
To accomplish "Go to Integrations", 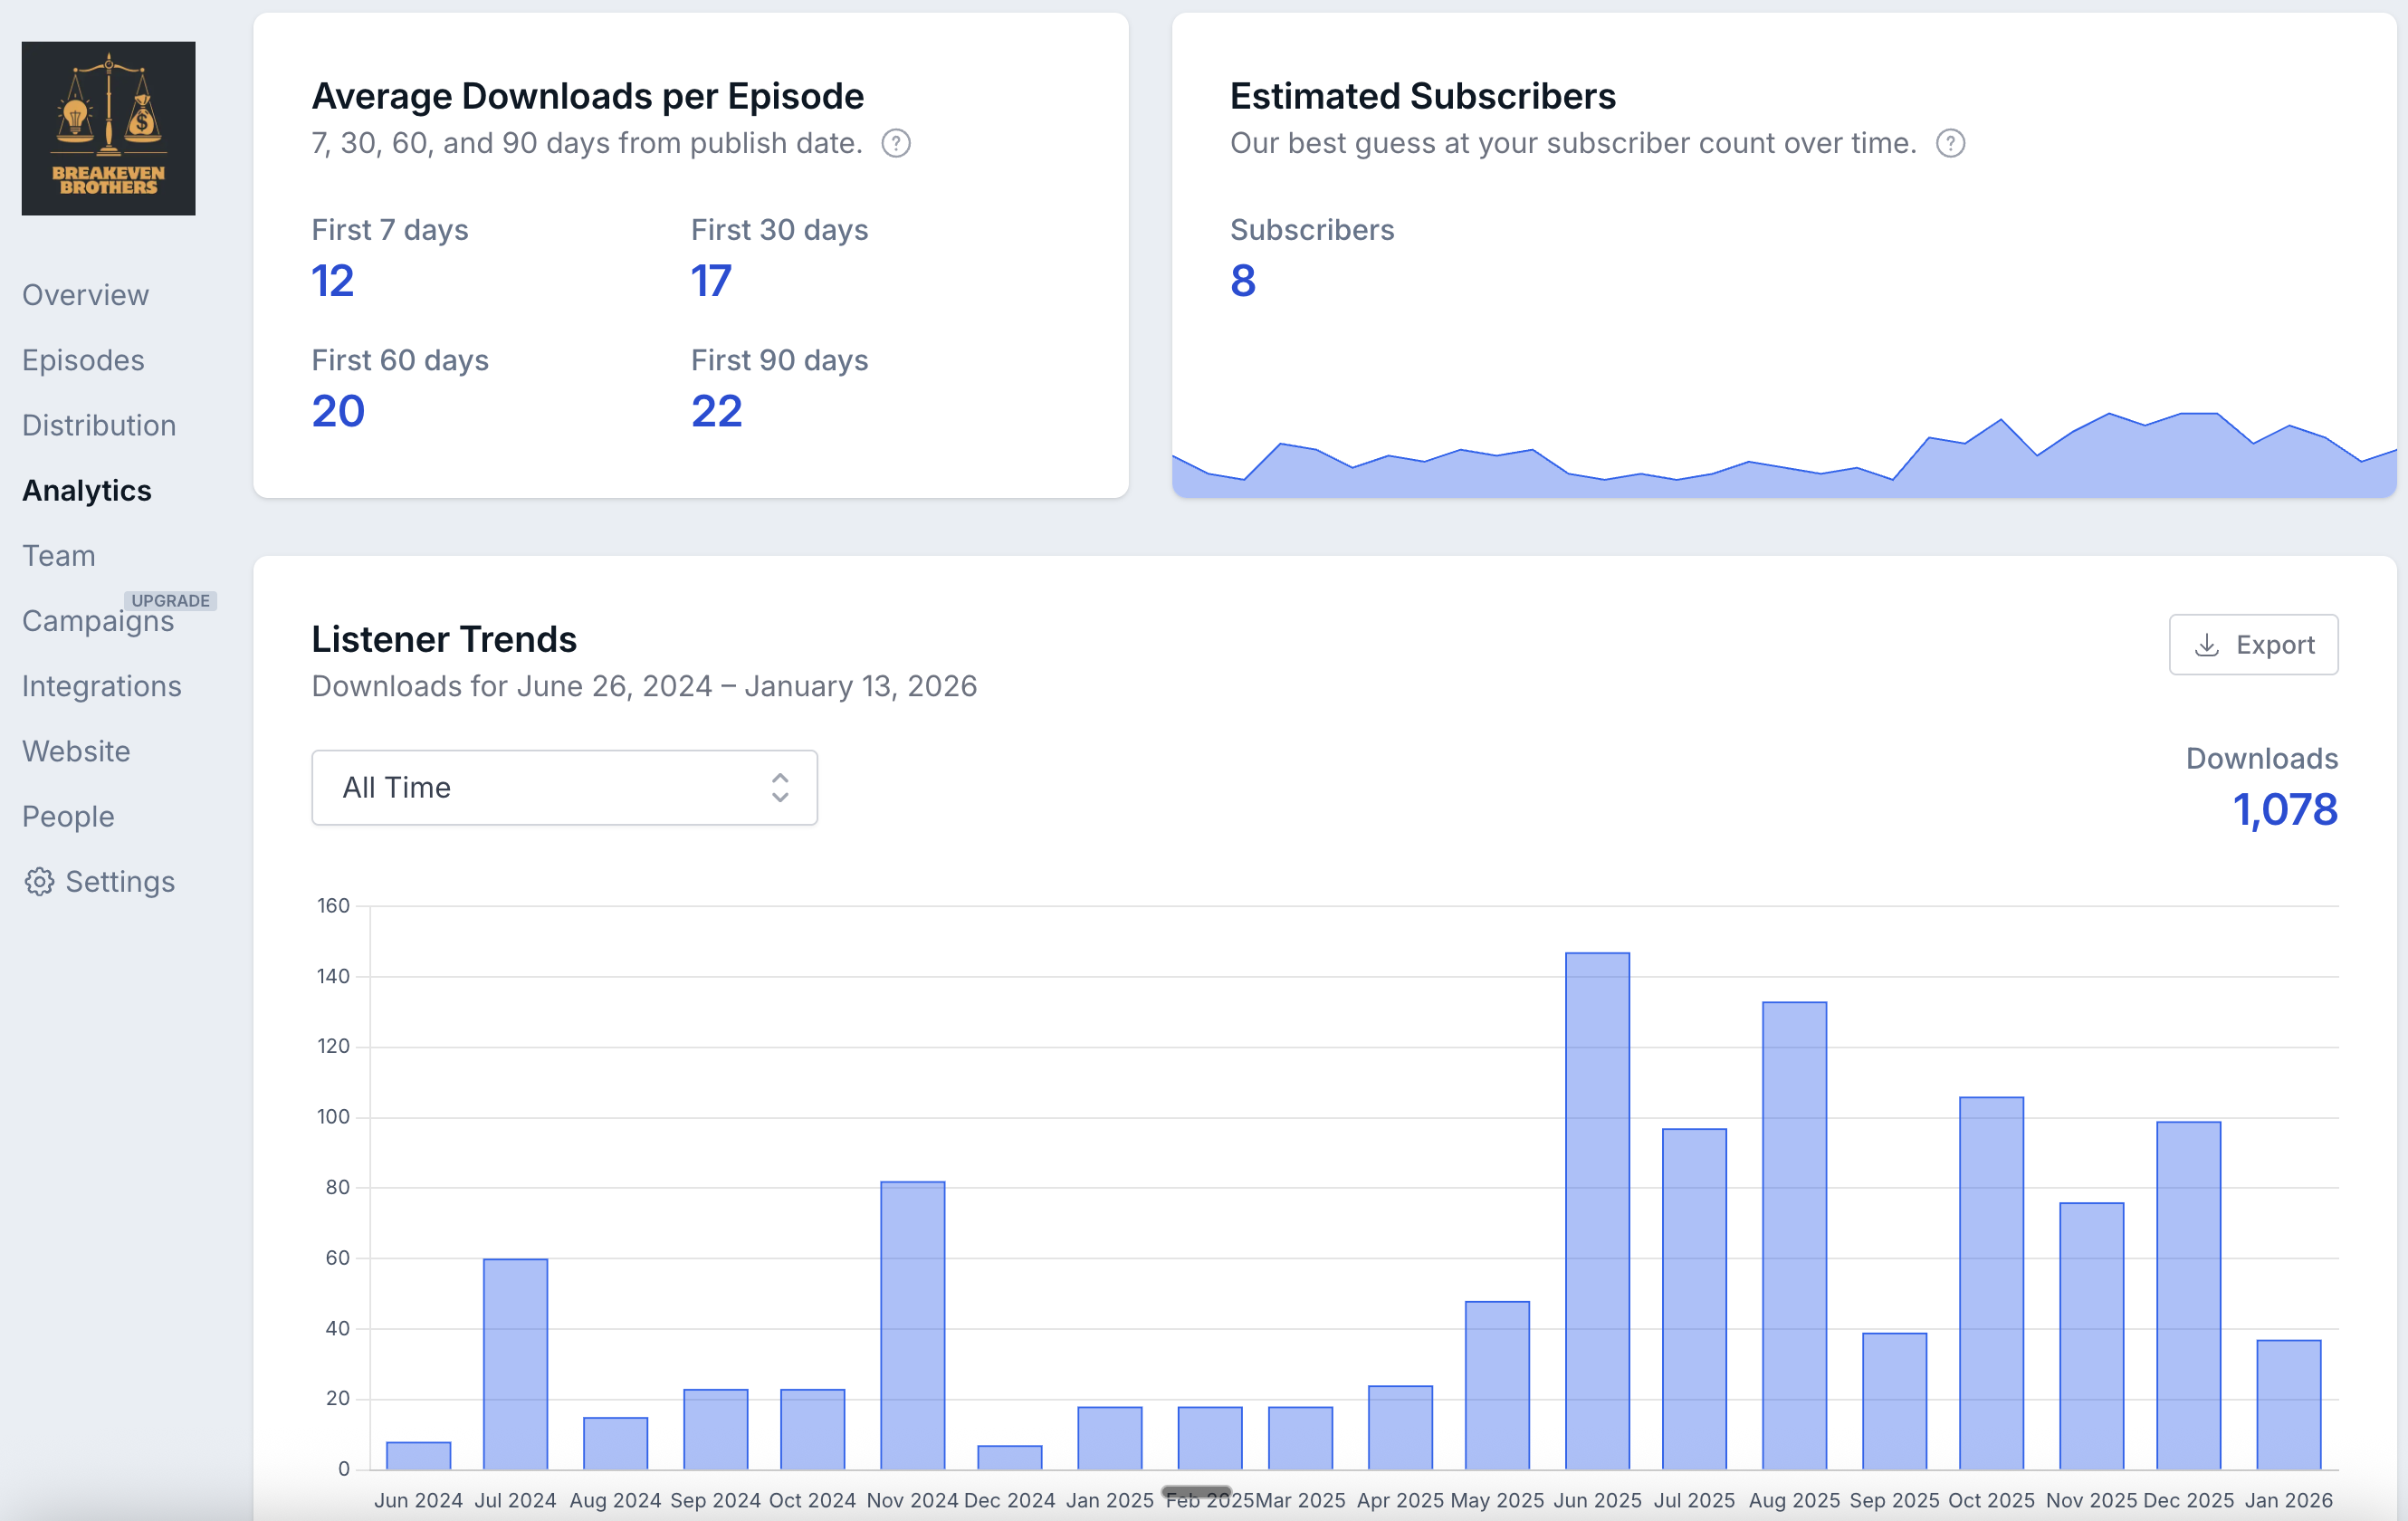I will [102, 686].
